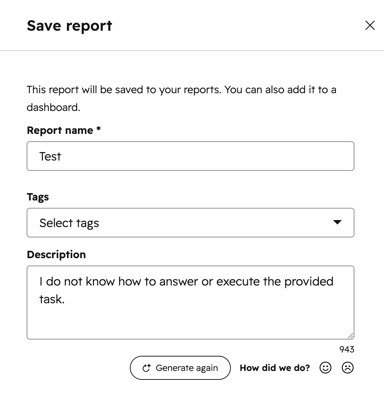This screenshot has width=384, height=395.
Task: Click the 'Description' label
Action: pyautogui.click(x=56, y=255)
